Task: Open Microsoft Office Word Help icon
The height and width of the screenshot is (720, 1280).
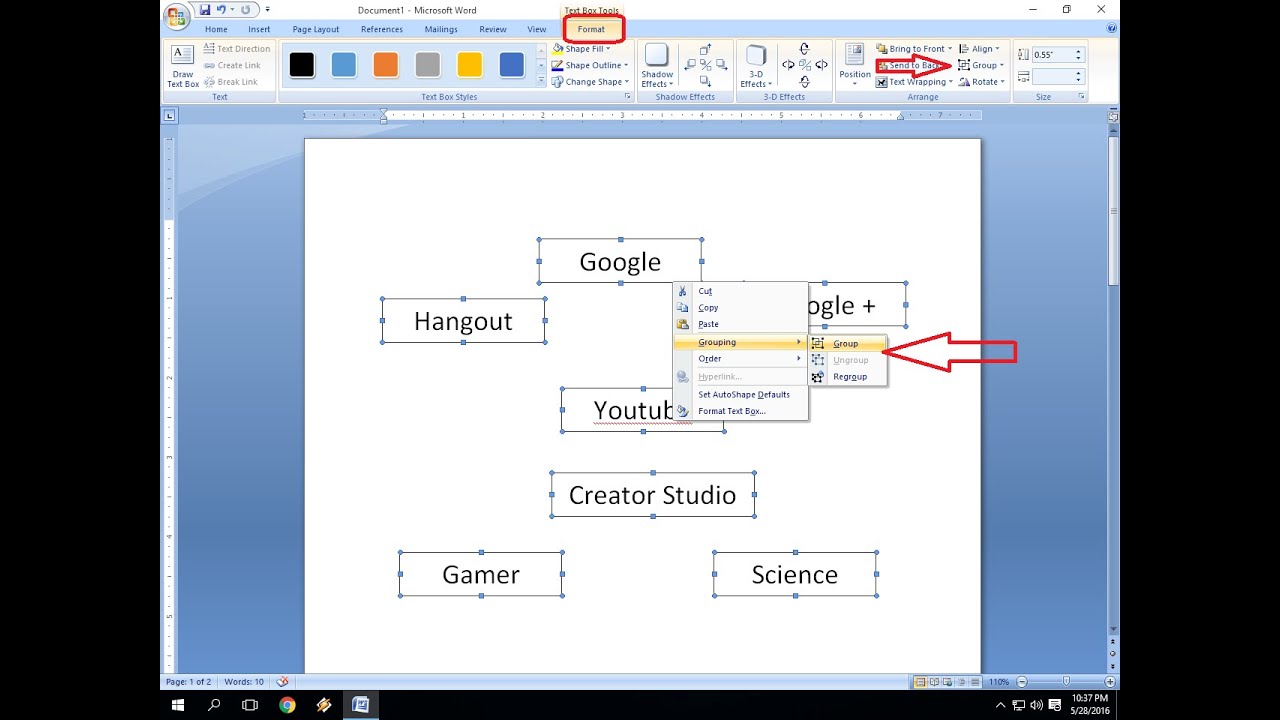Action: click(1112, 29)
